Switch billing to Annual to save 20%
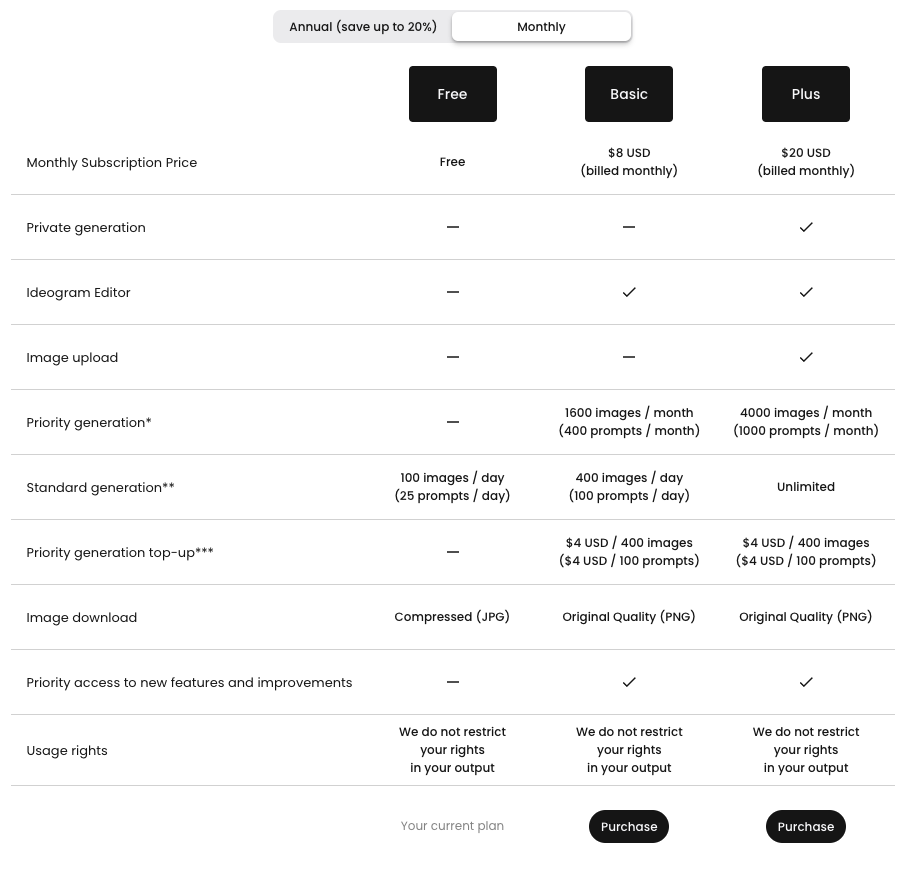 363,26
